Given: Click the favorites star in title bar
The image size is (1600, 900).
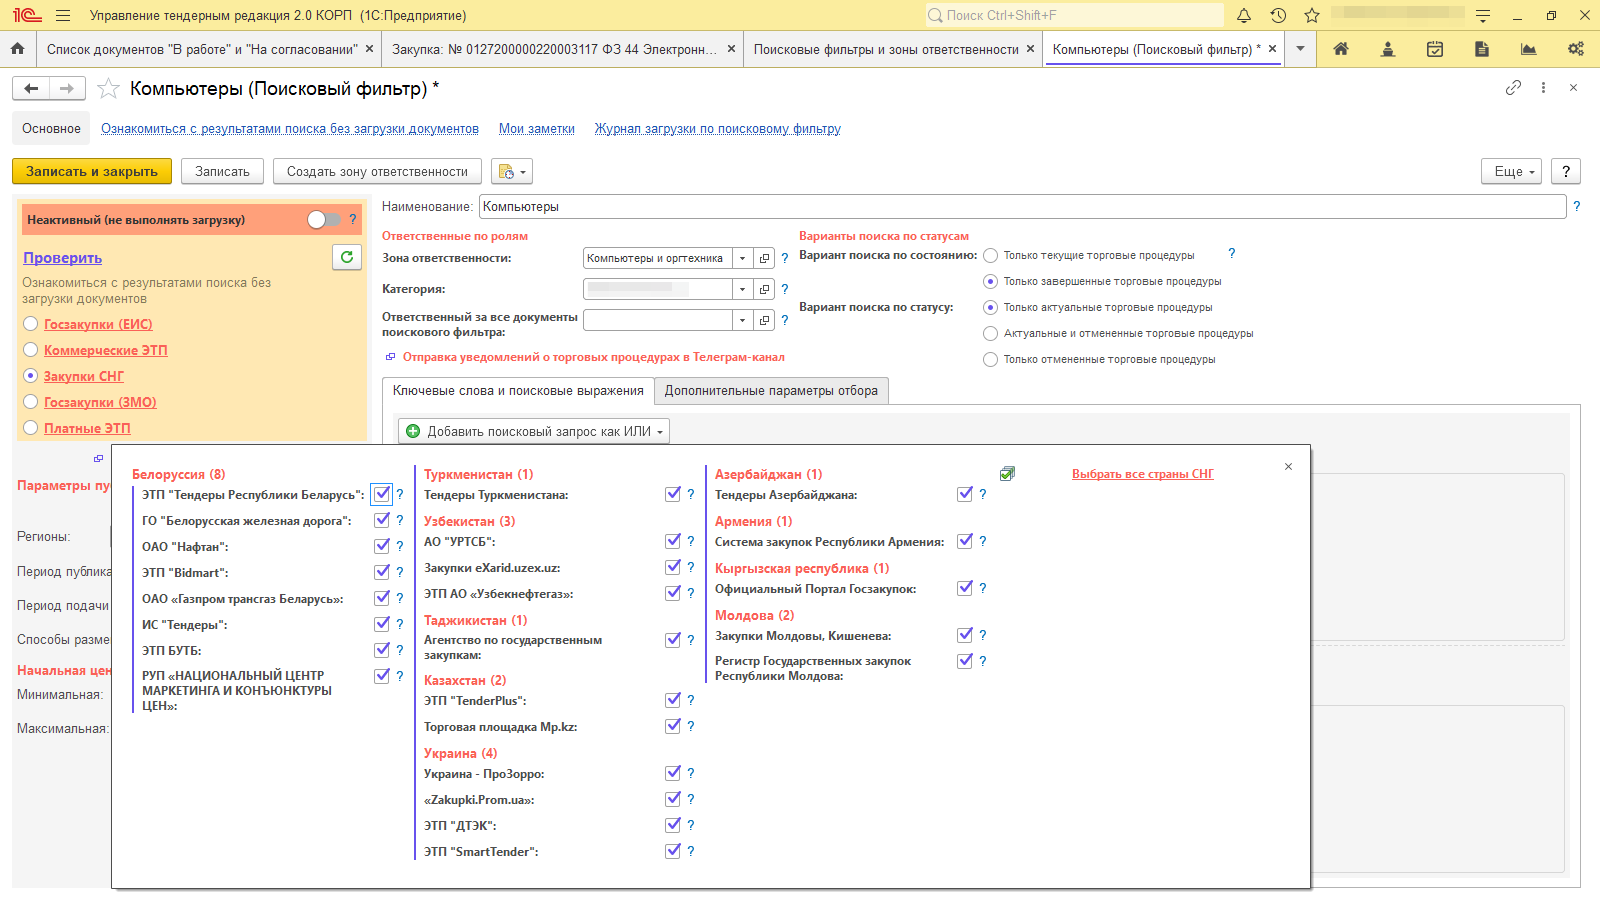Looking at the screenshot, I should pyautogui.click(x=1312, y=16).
